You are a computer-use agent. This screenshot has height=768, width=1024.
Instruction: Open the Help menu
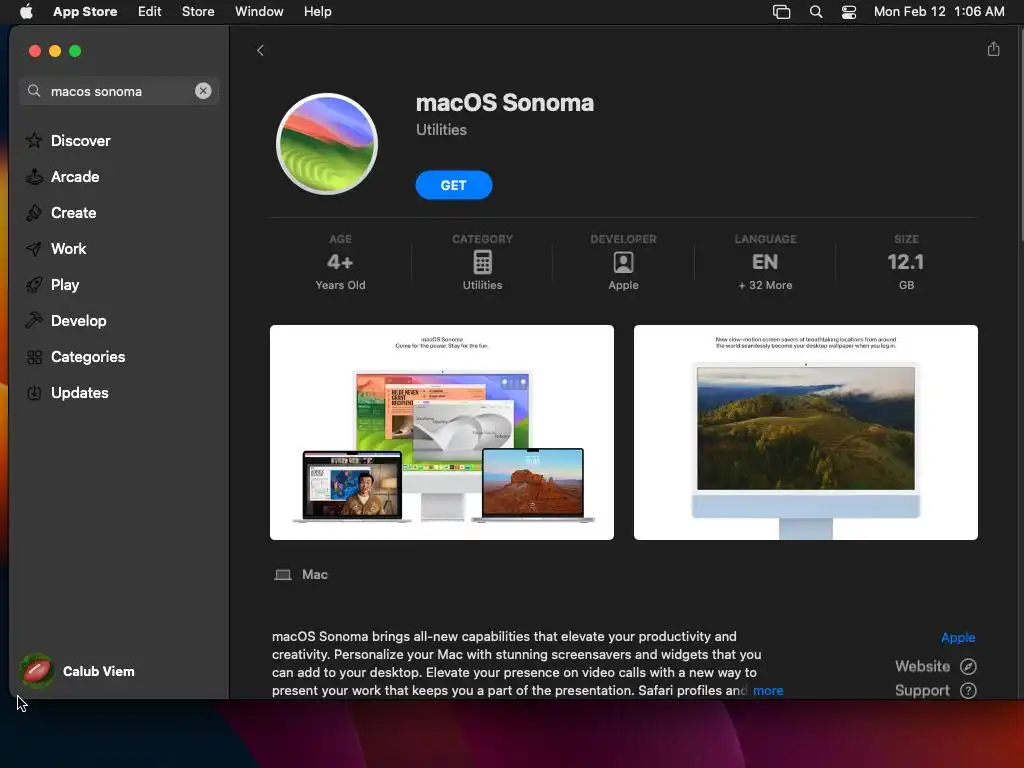coord(317,11)
